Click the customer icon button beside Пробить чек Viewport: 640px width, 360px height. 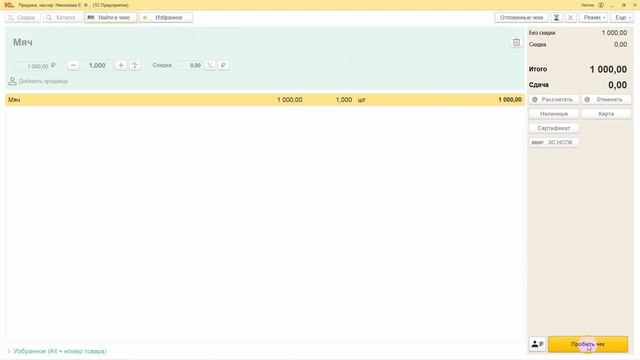537,344
